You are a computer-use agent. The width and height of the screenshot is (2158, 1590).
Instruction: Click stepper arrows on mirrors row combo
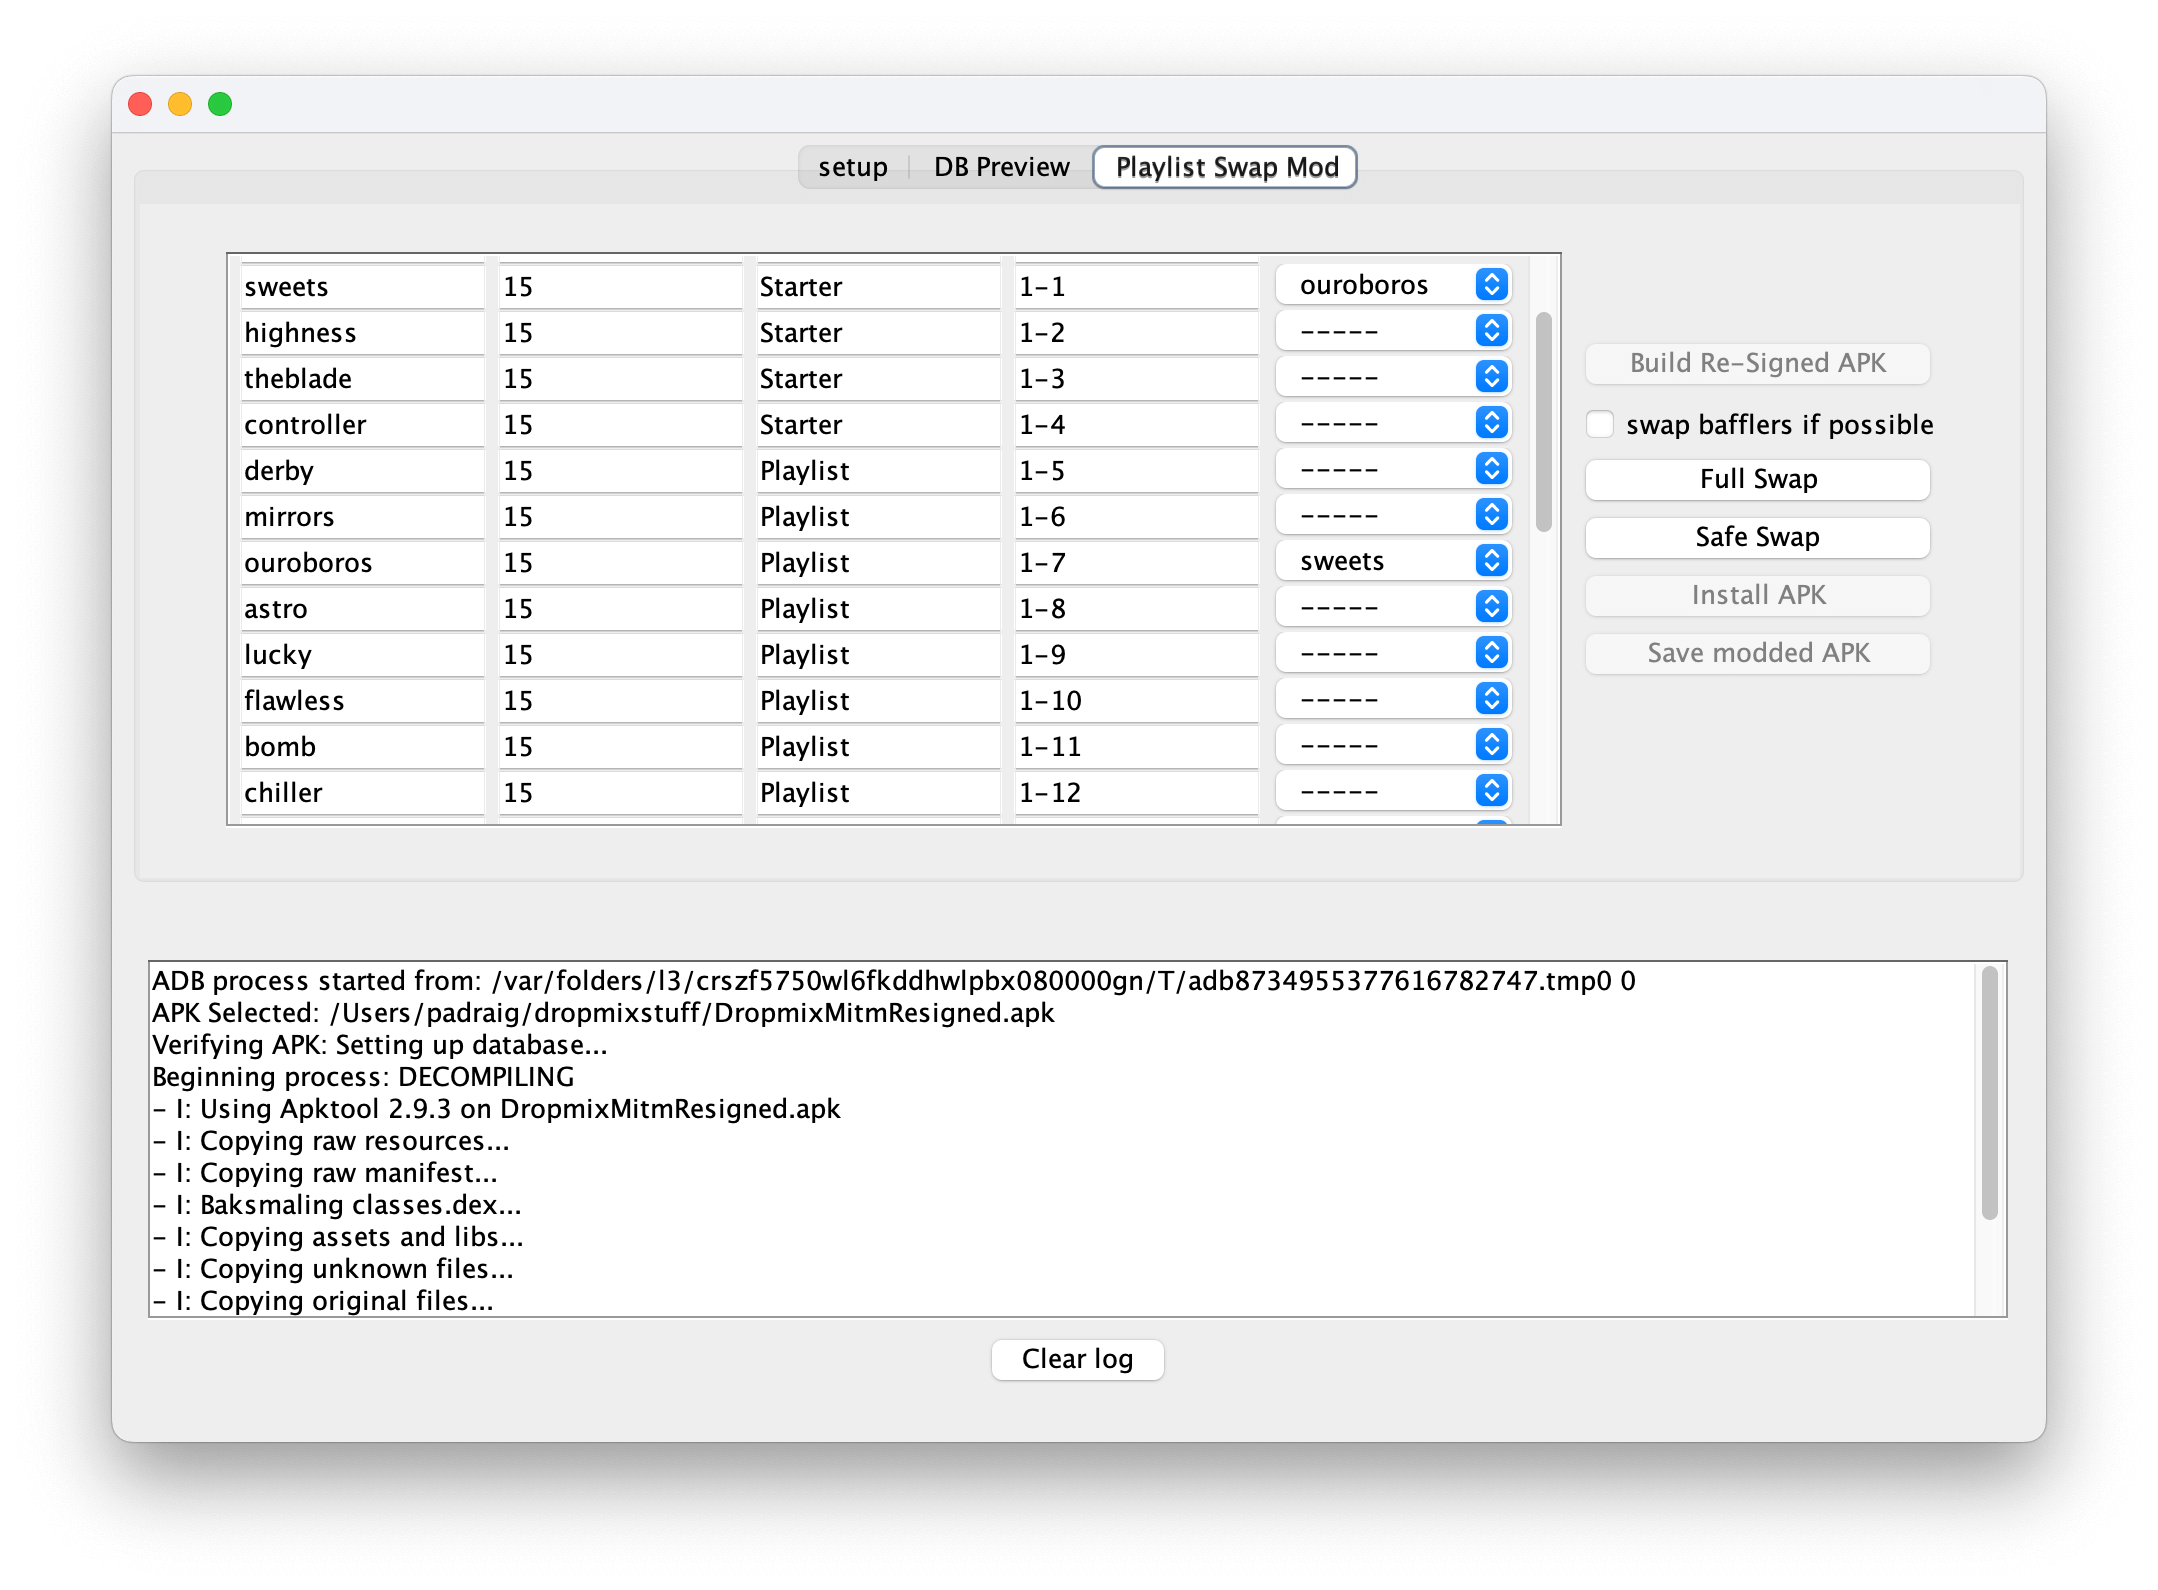(1491, 515)
